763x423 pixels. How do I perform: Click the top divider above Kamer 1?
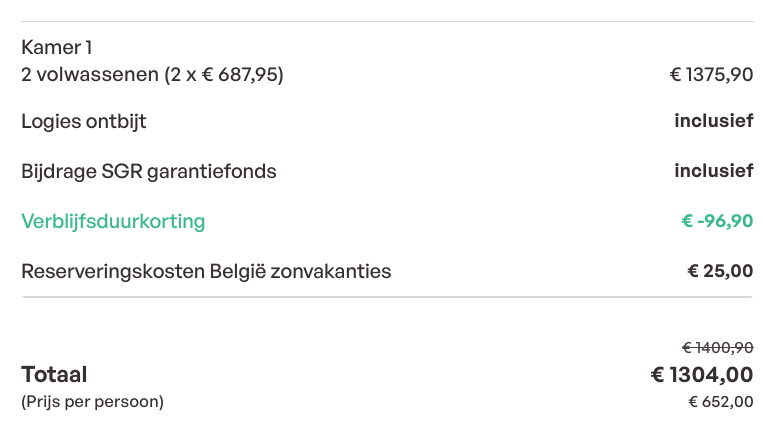click(x=387, y=21)
